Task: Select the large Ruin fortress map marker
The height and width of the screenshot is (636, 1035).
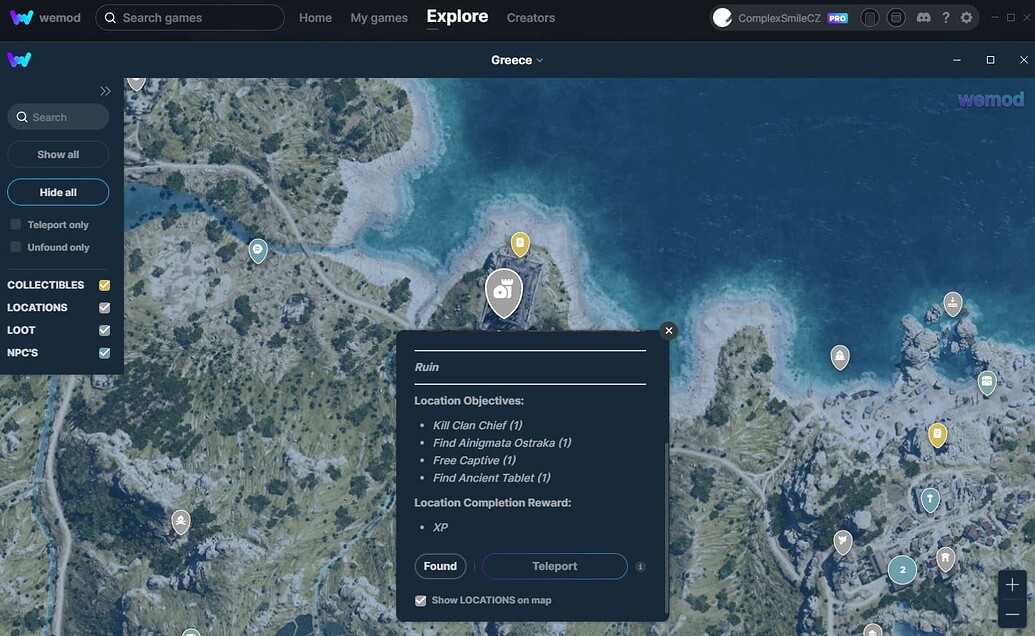Action: [x=504, y=291]
